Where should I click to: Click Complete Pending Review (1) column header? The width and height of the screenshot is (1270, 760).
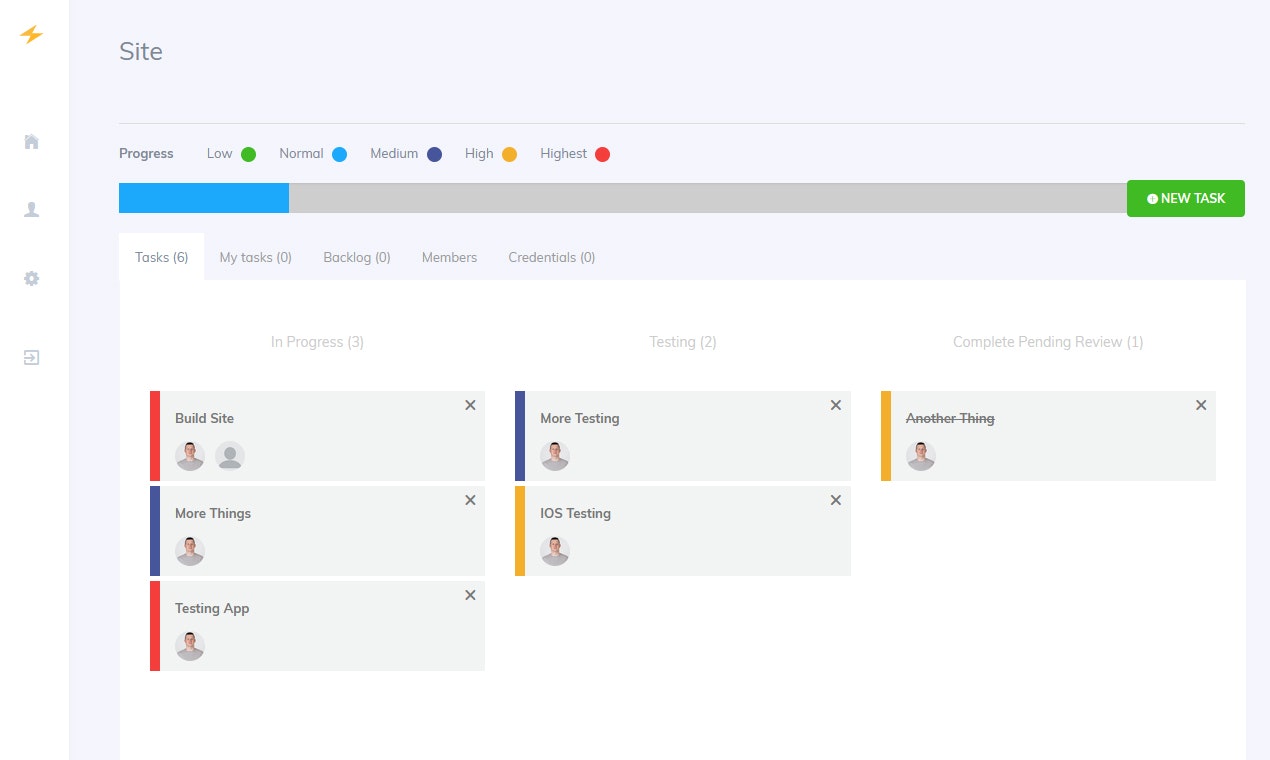[1048, 342]
